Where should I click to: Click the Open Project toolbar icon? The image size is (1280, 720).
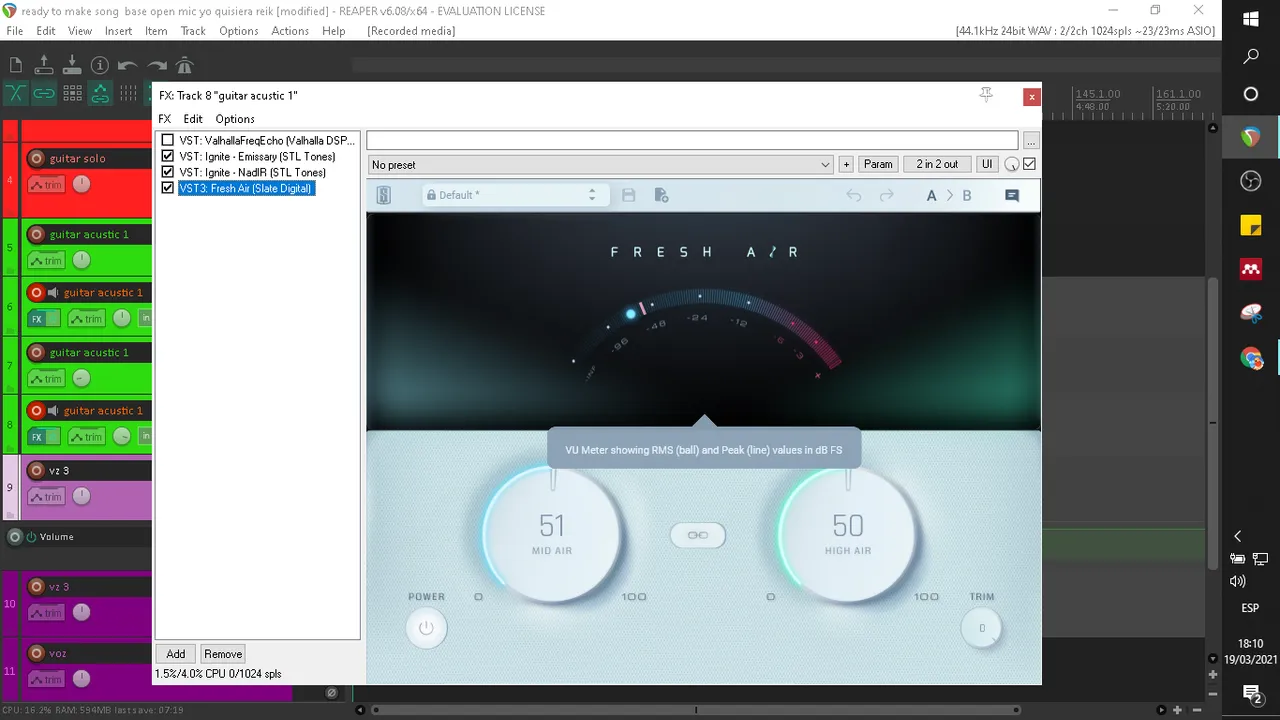pos(44,65)
